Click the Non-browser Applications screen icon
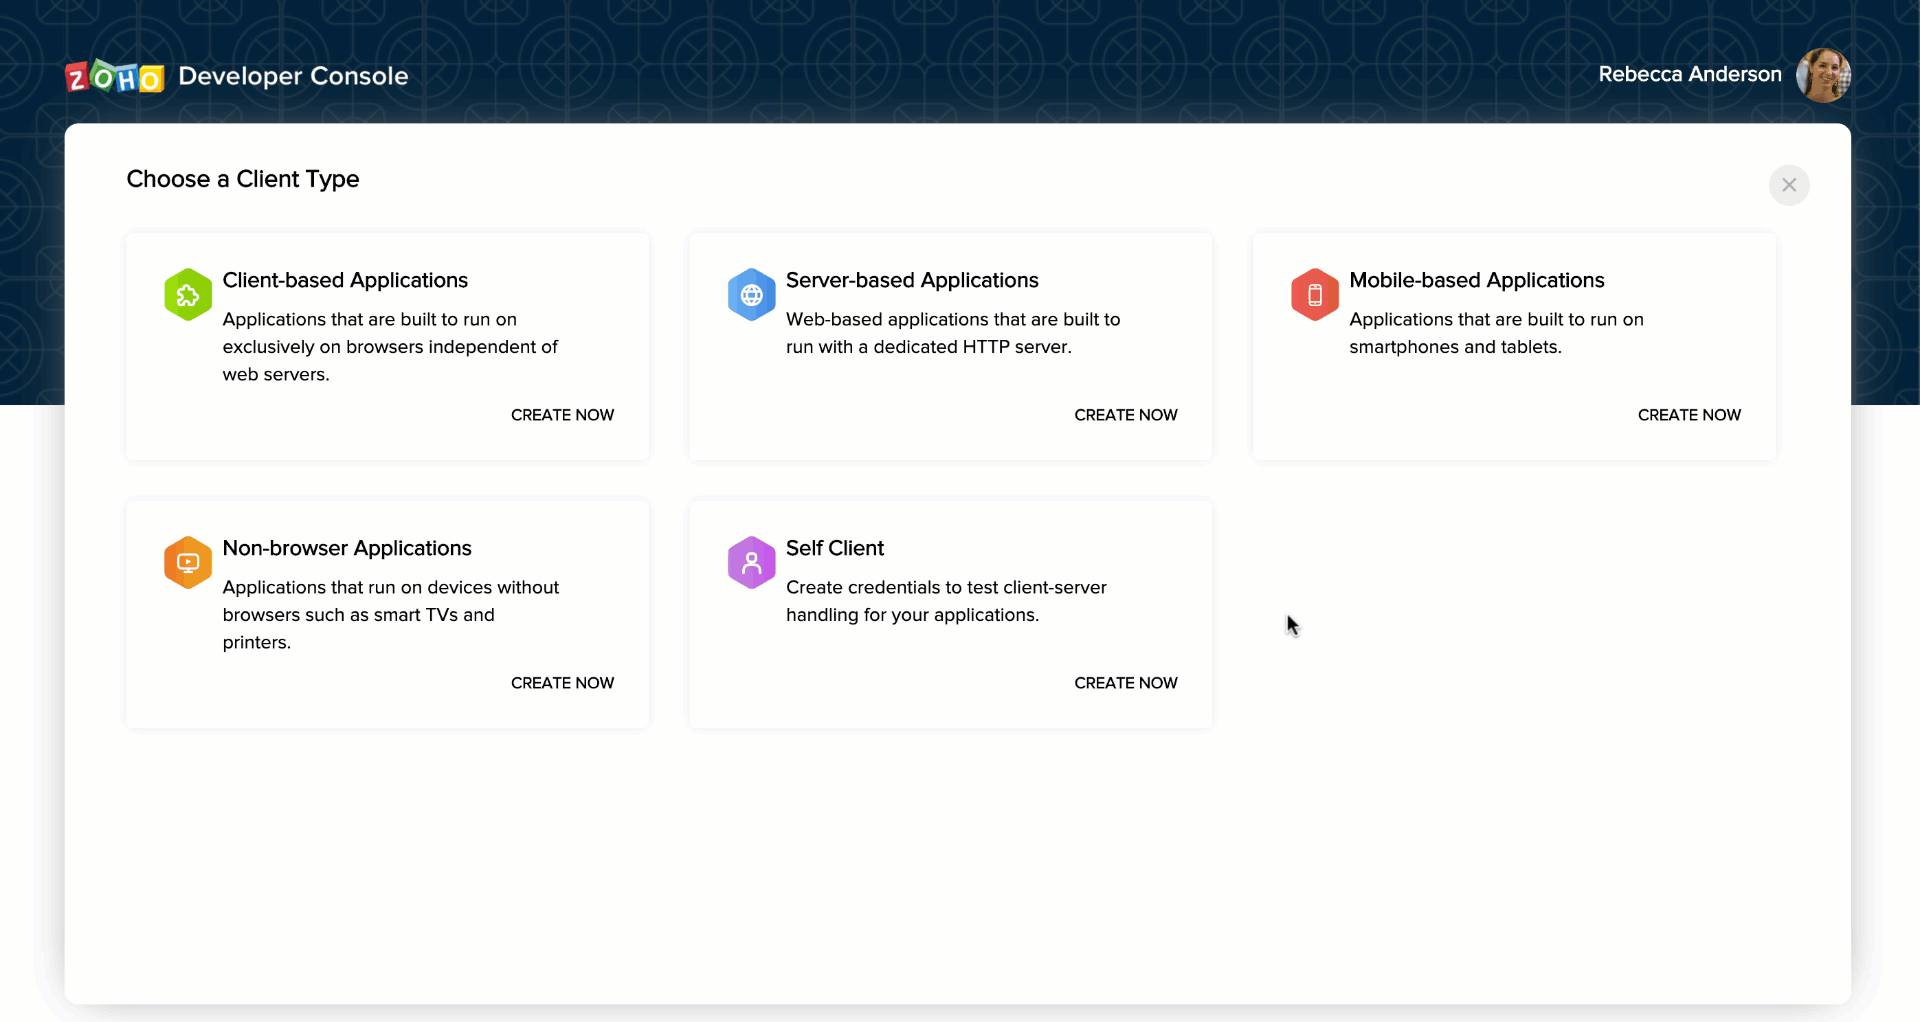1920x1022 pixels. pyautogui.click(x=187, y=562)
